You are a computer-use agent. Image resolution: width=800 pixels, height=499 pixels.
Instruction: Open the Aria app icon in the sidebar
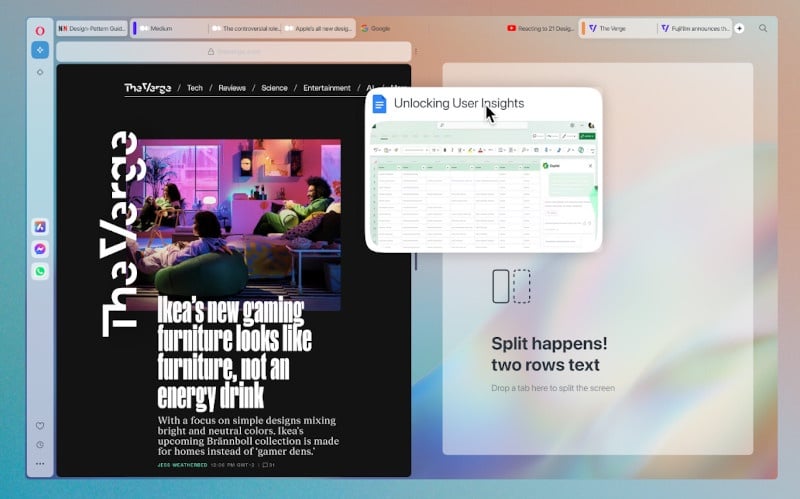(40, 227)
